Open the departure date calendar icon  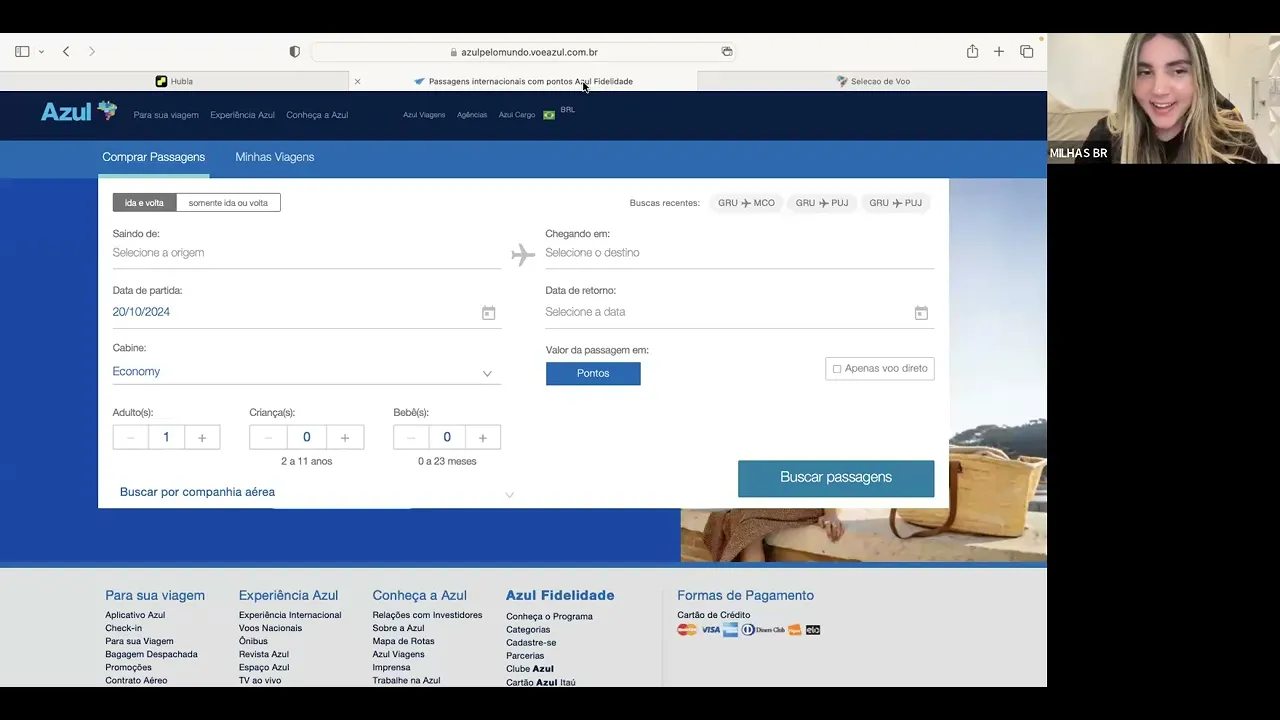[x=488, y=313]
